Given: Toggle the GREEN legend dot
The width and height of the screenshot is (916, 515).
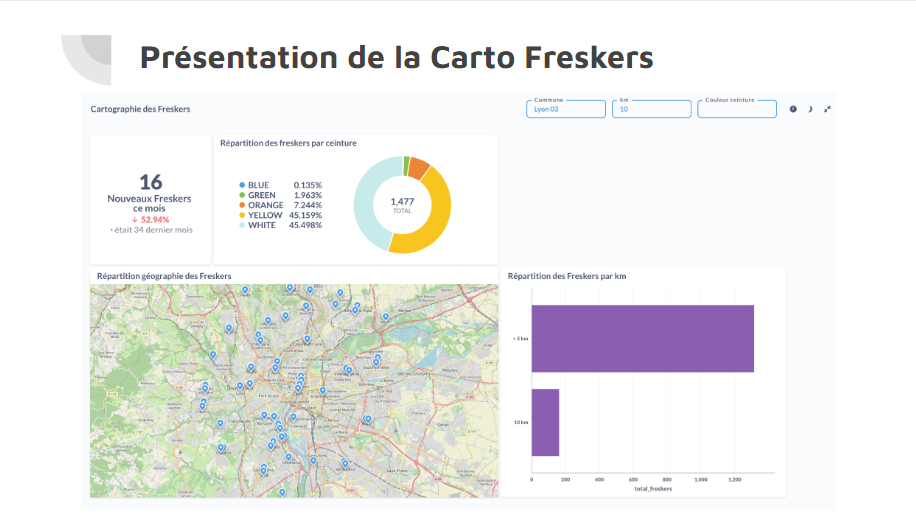Looking at the screenshot, I should point(242,195).
